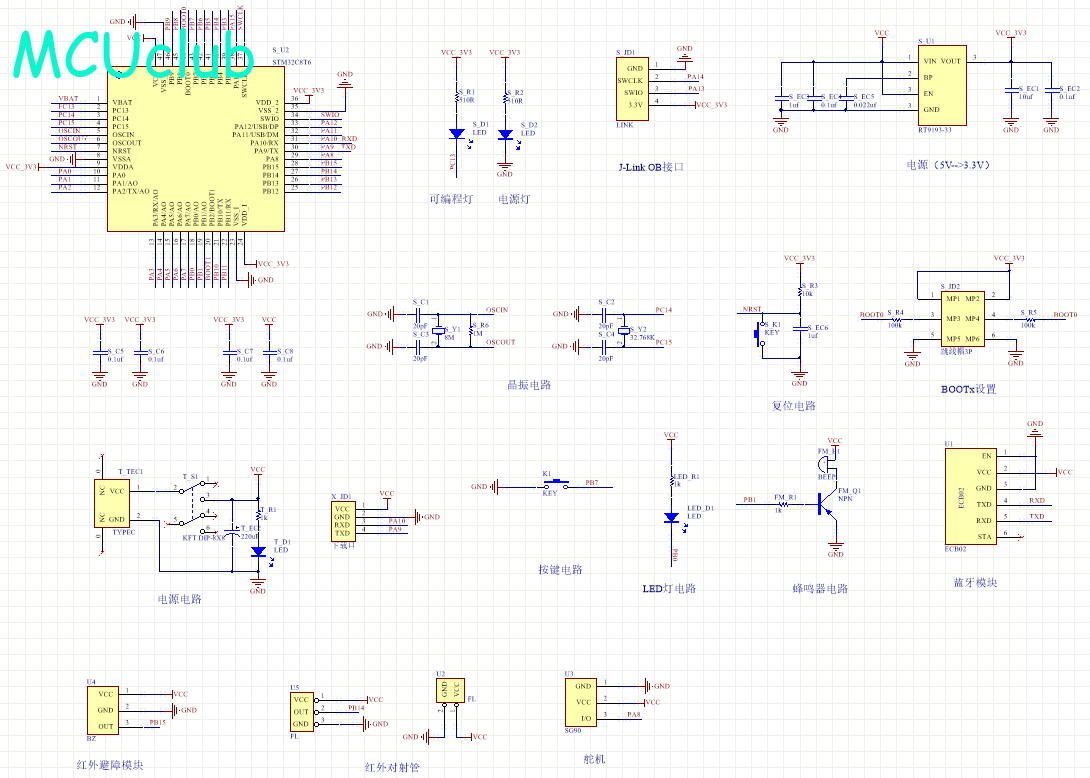The width and height of the screenshot is (1090, 778).
Task: Click the STM32C8T6 microcontroller chip body
Action: (195, 150)
